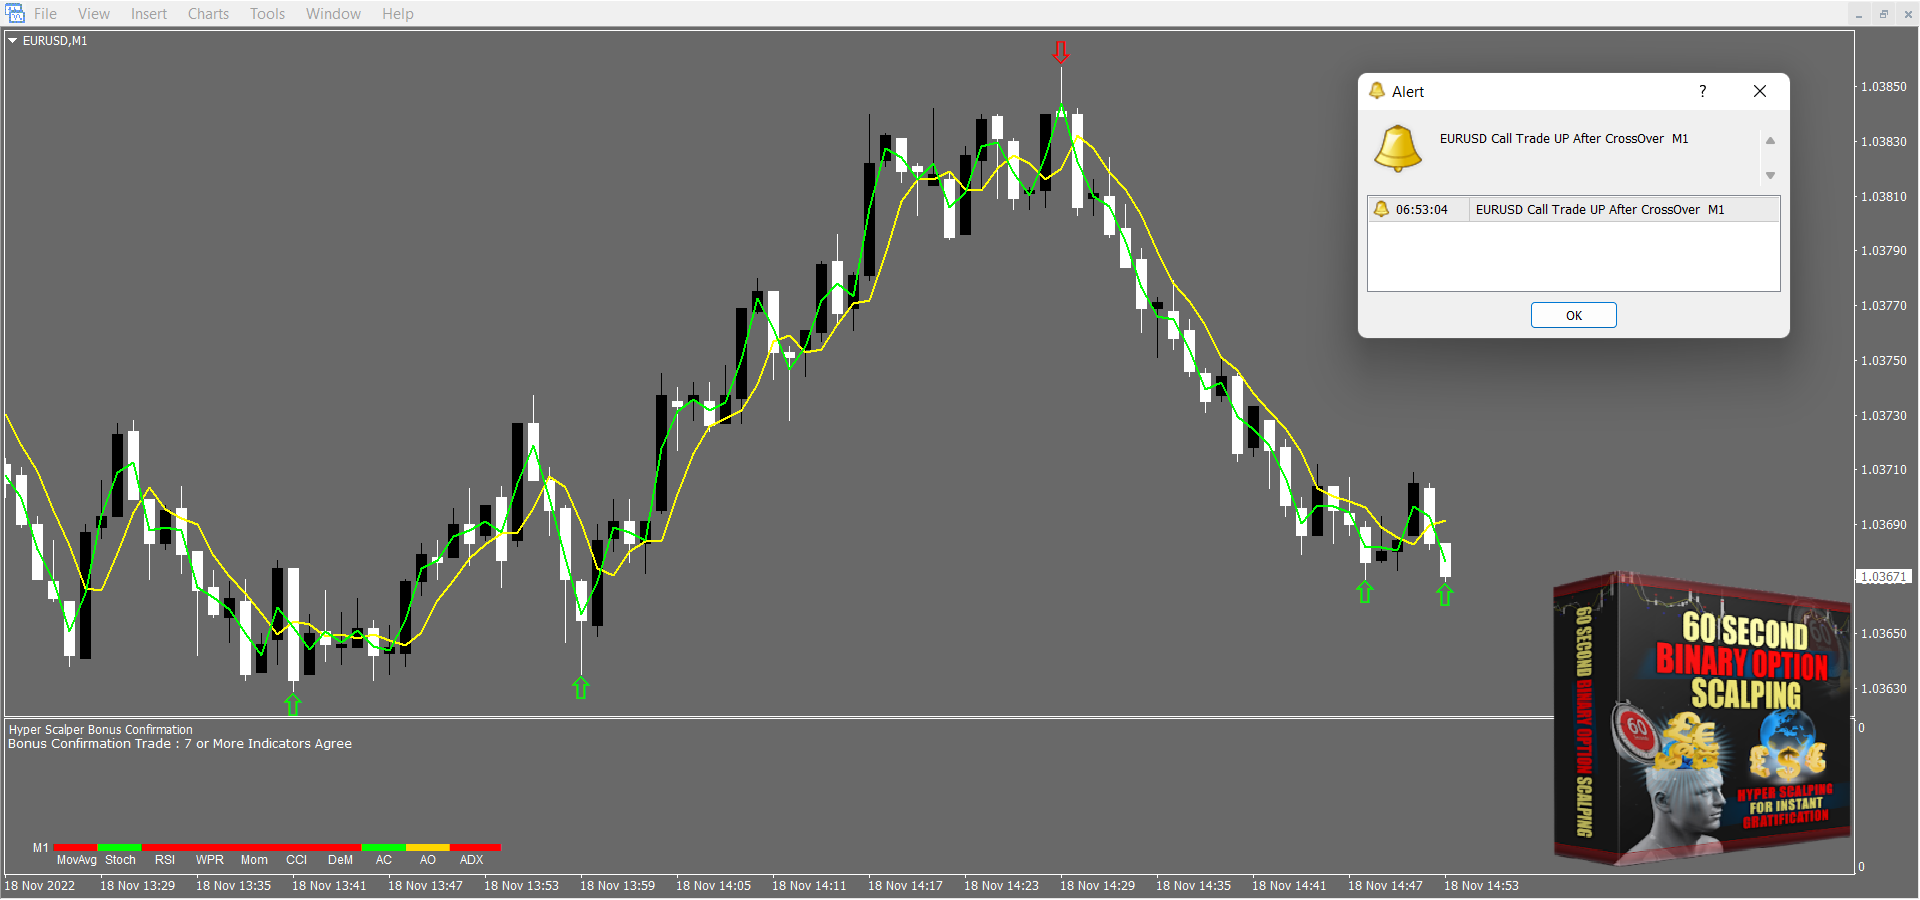
Task: Click the WPR indicator label
Action: point(210,860)
